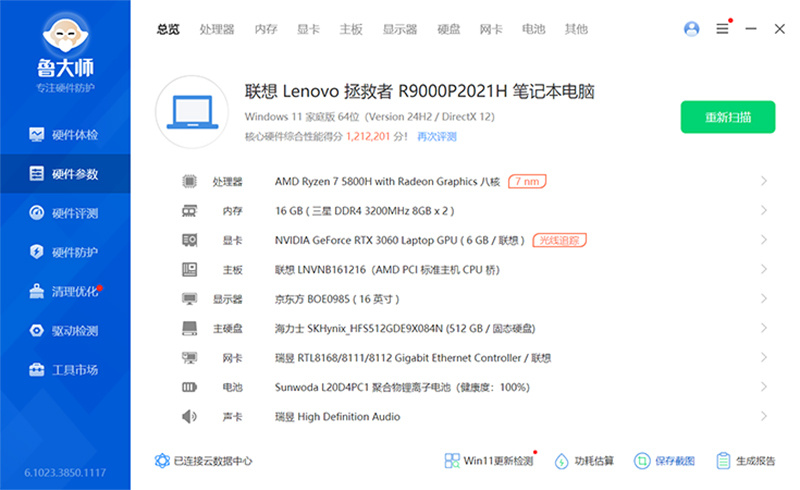800x490 pixels.
Task: Switch to the 电池 top tab
Action: [534, 29]
